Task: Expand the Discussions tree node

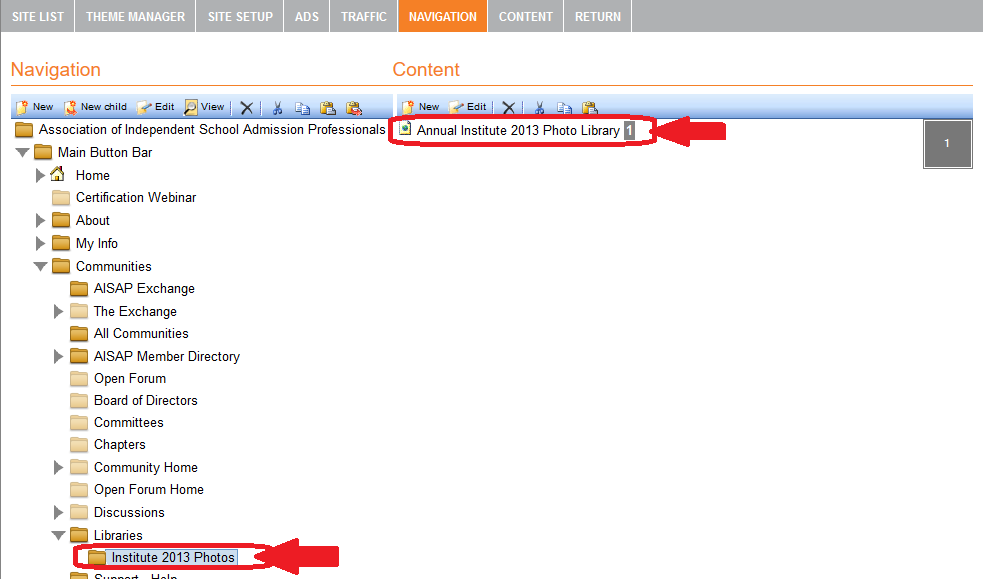Action: pos(58,513)
